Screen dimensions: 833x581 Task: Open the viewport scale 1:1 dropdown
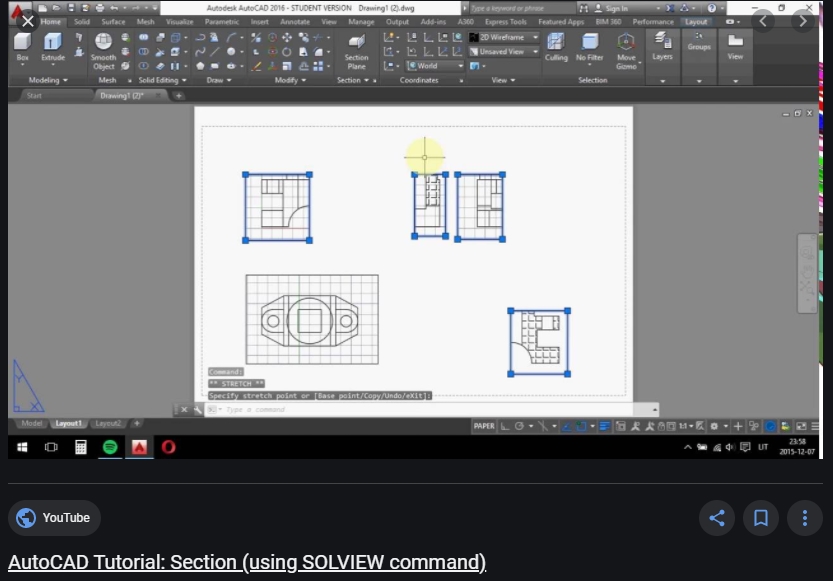pos(686,426)
